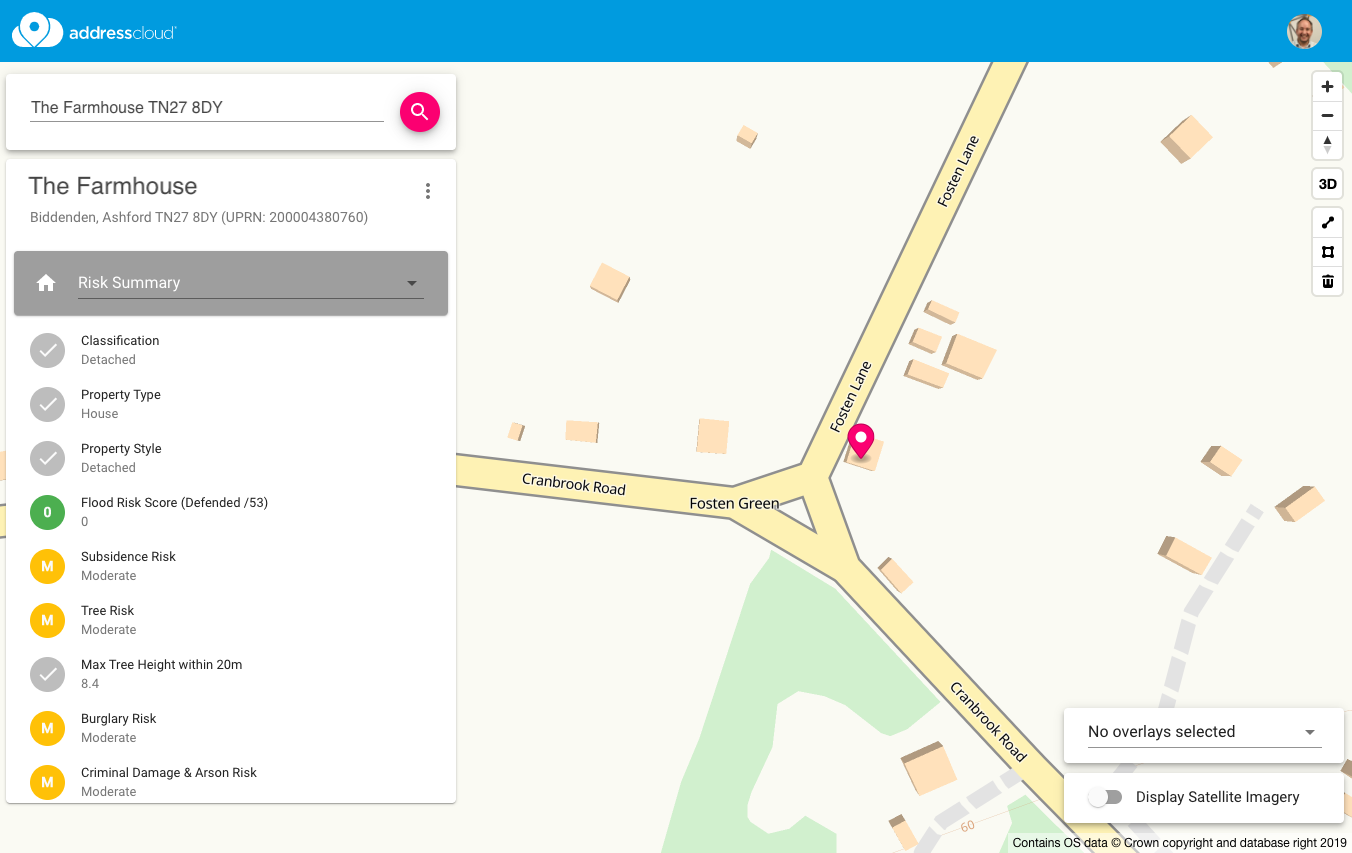
Task: Click the Subsidence Risk M badge
Action: pos(47,566)
